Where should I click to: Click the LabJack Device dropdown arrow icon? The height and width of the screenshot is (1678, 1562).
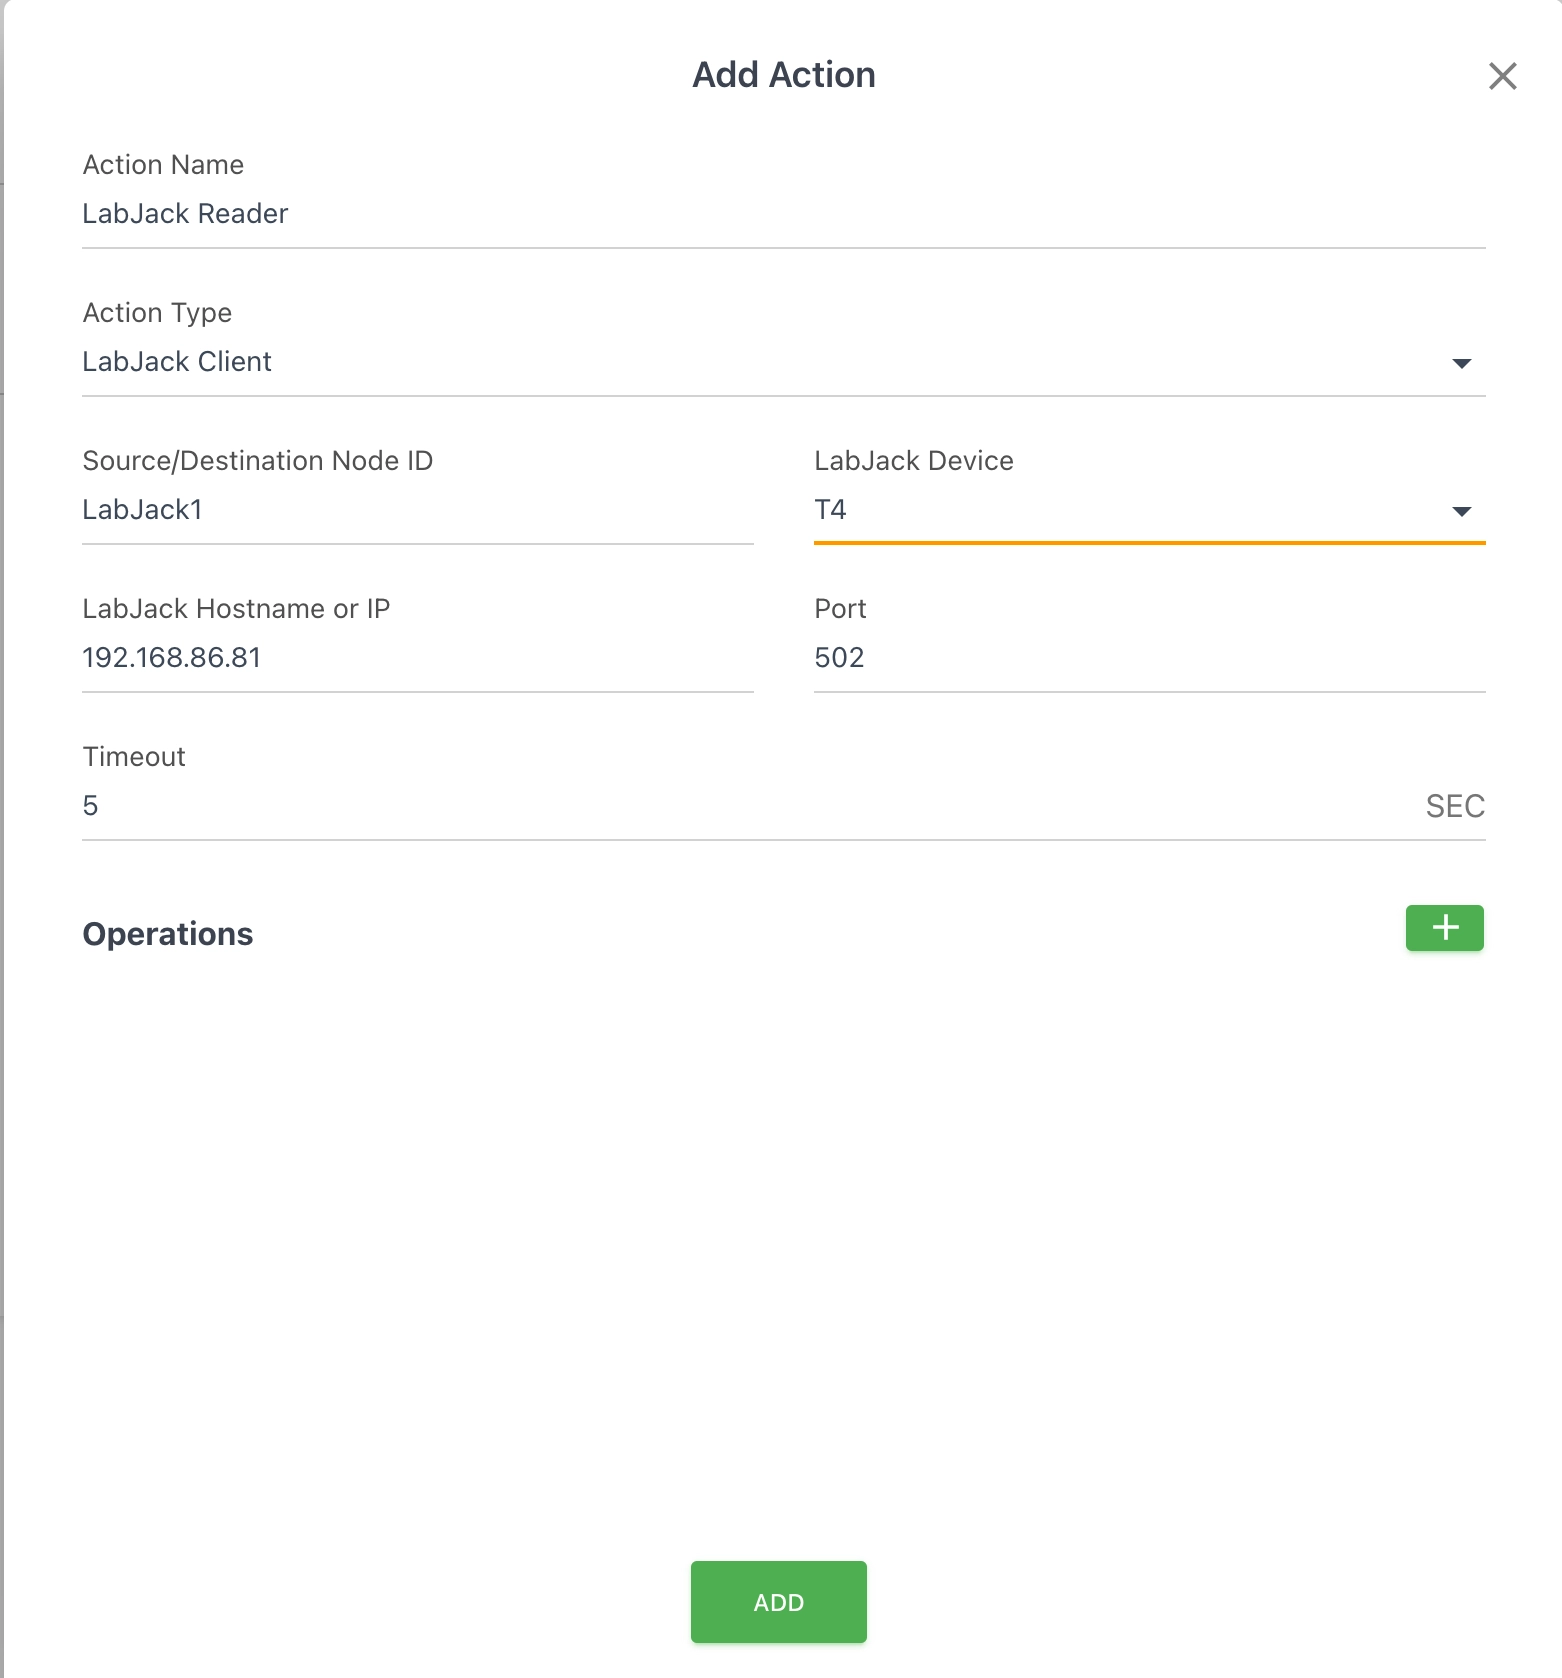(x=1461, y=511)
